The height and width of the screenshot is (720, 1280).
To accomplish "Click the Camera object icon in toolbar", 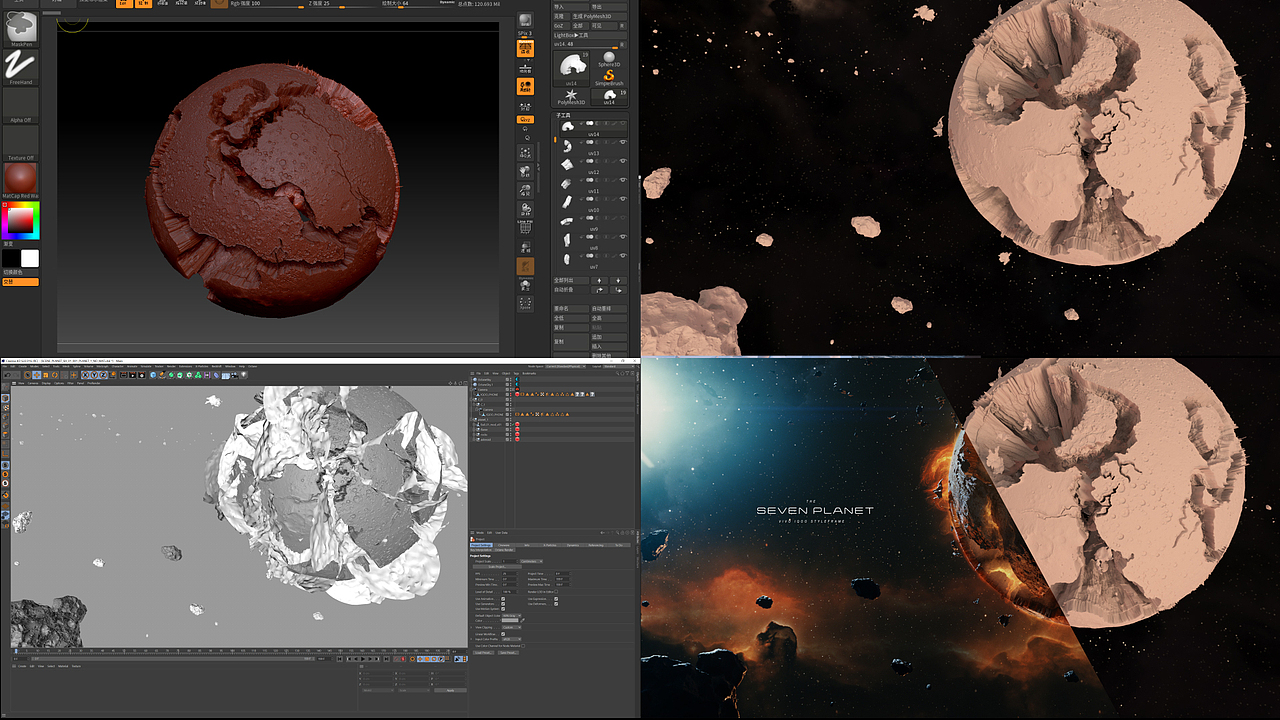I will pos(233,375).
